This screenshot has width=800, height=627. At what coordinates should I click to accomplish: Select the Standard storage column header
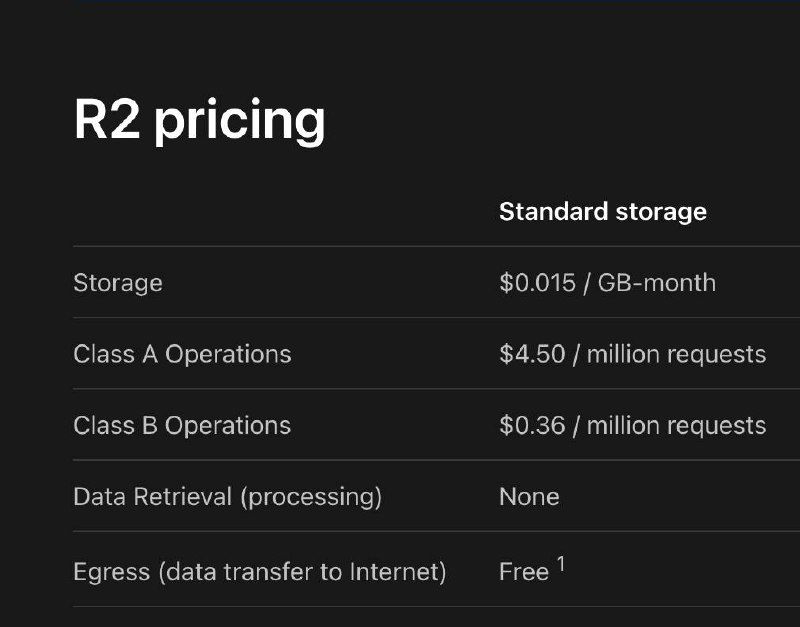(602, 212)
